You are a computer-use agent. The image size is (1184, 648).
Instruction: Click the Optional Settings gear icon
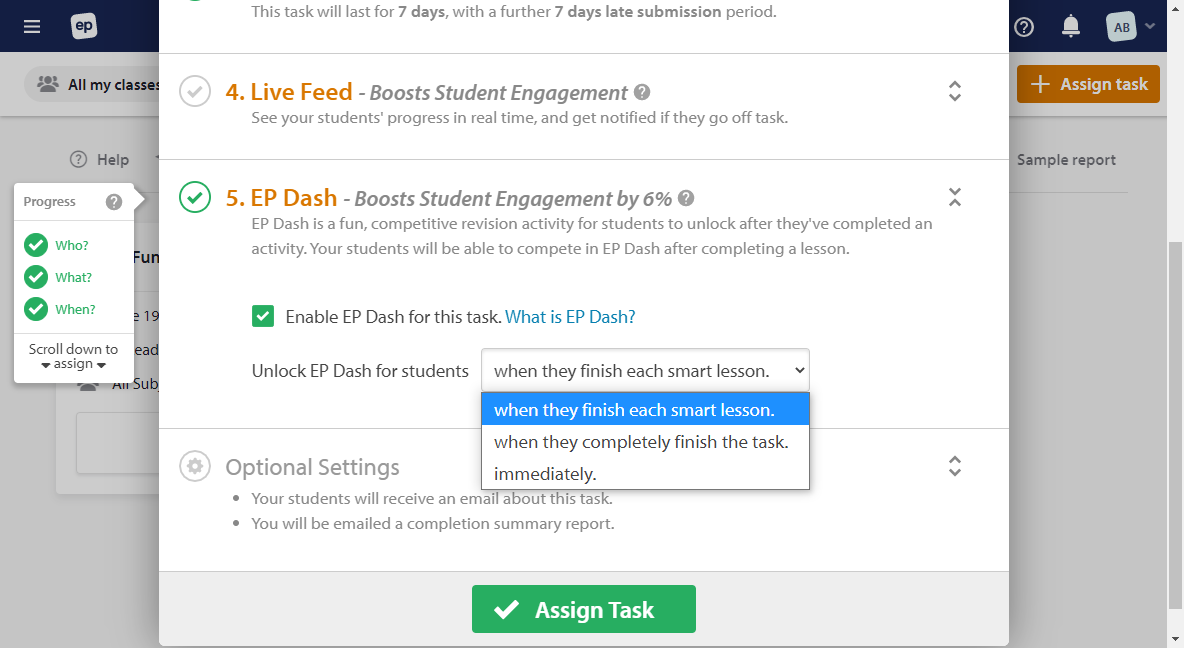pos(195,466)
